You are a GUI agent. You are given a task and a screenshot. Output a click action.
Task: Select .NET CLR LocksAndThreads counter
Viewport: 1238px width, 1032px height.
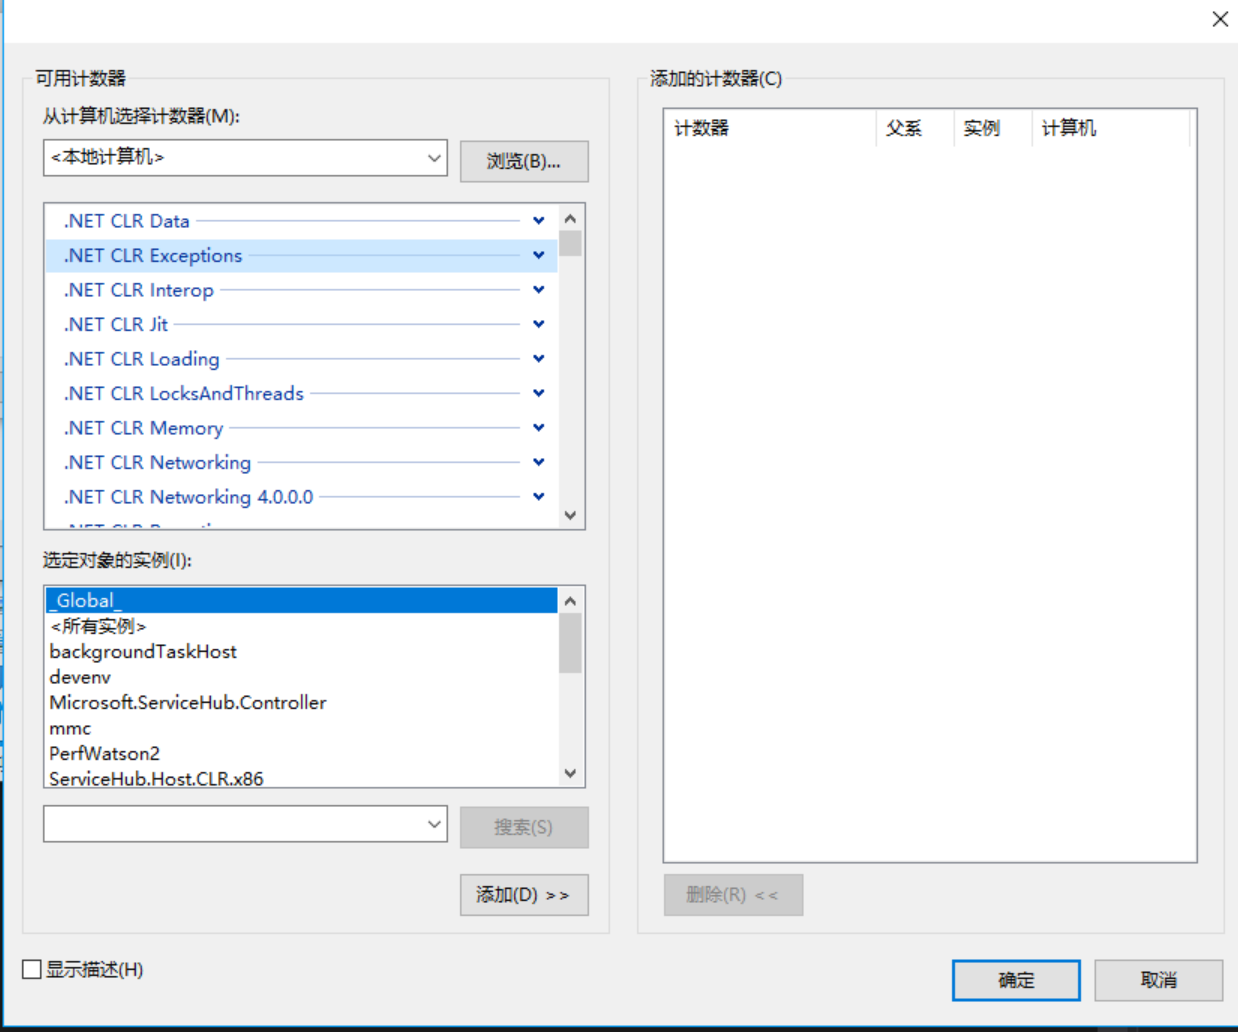(x=184, y=394)
